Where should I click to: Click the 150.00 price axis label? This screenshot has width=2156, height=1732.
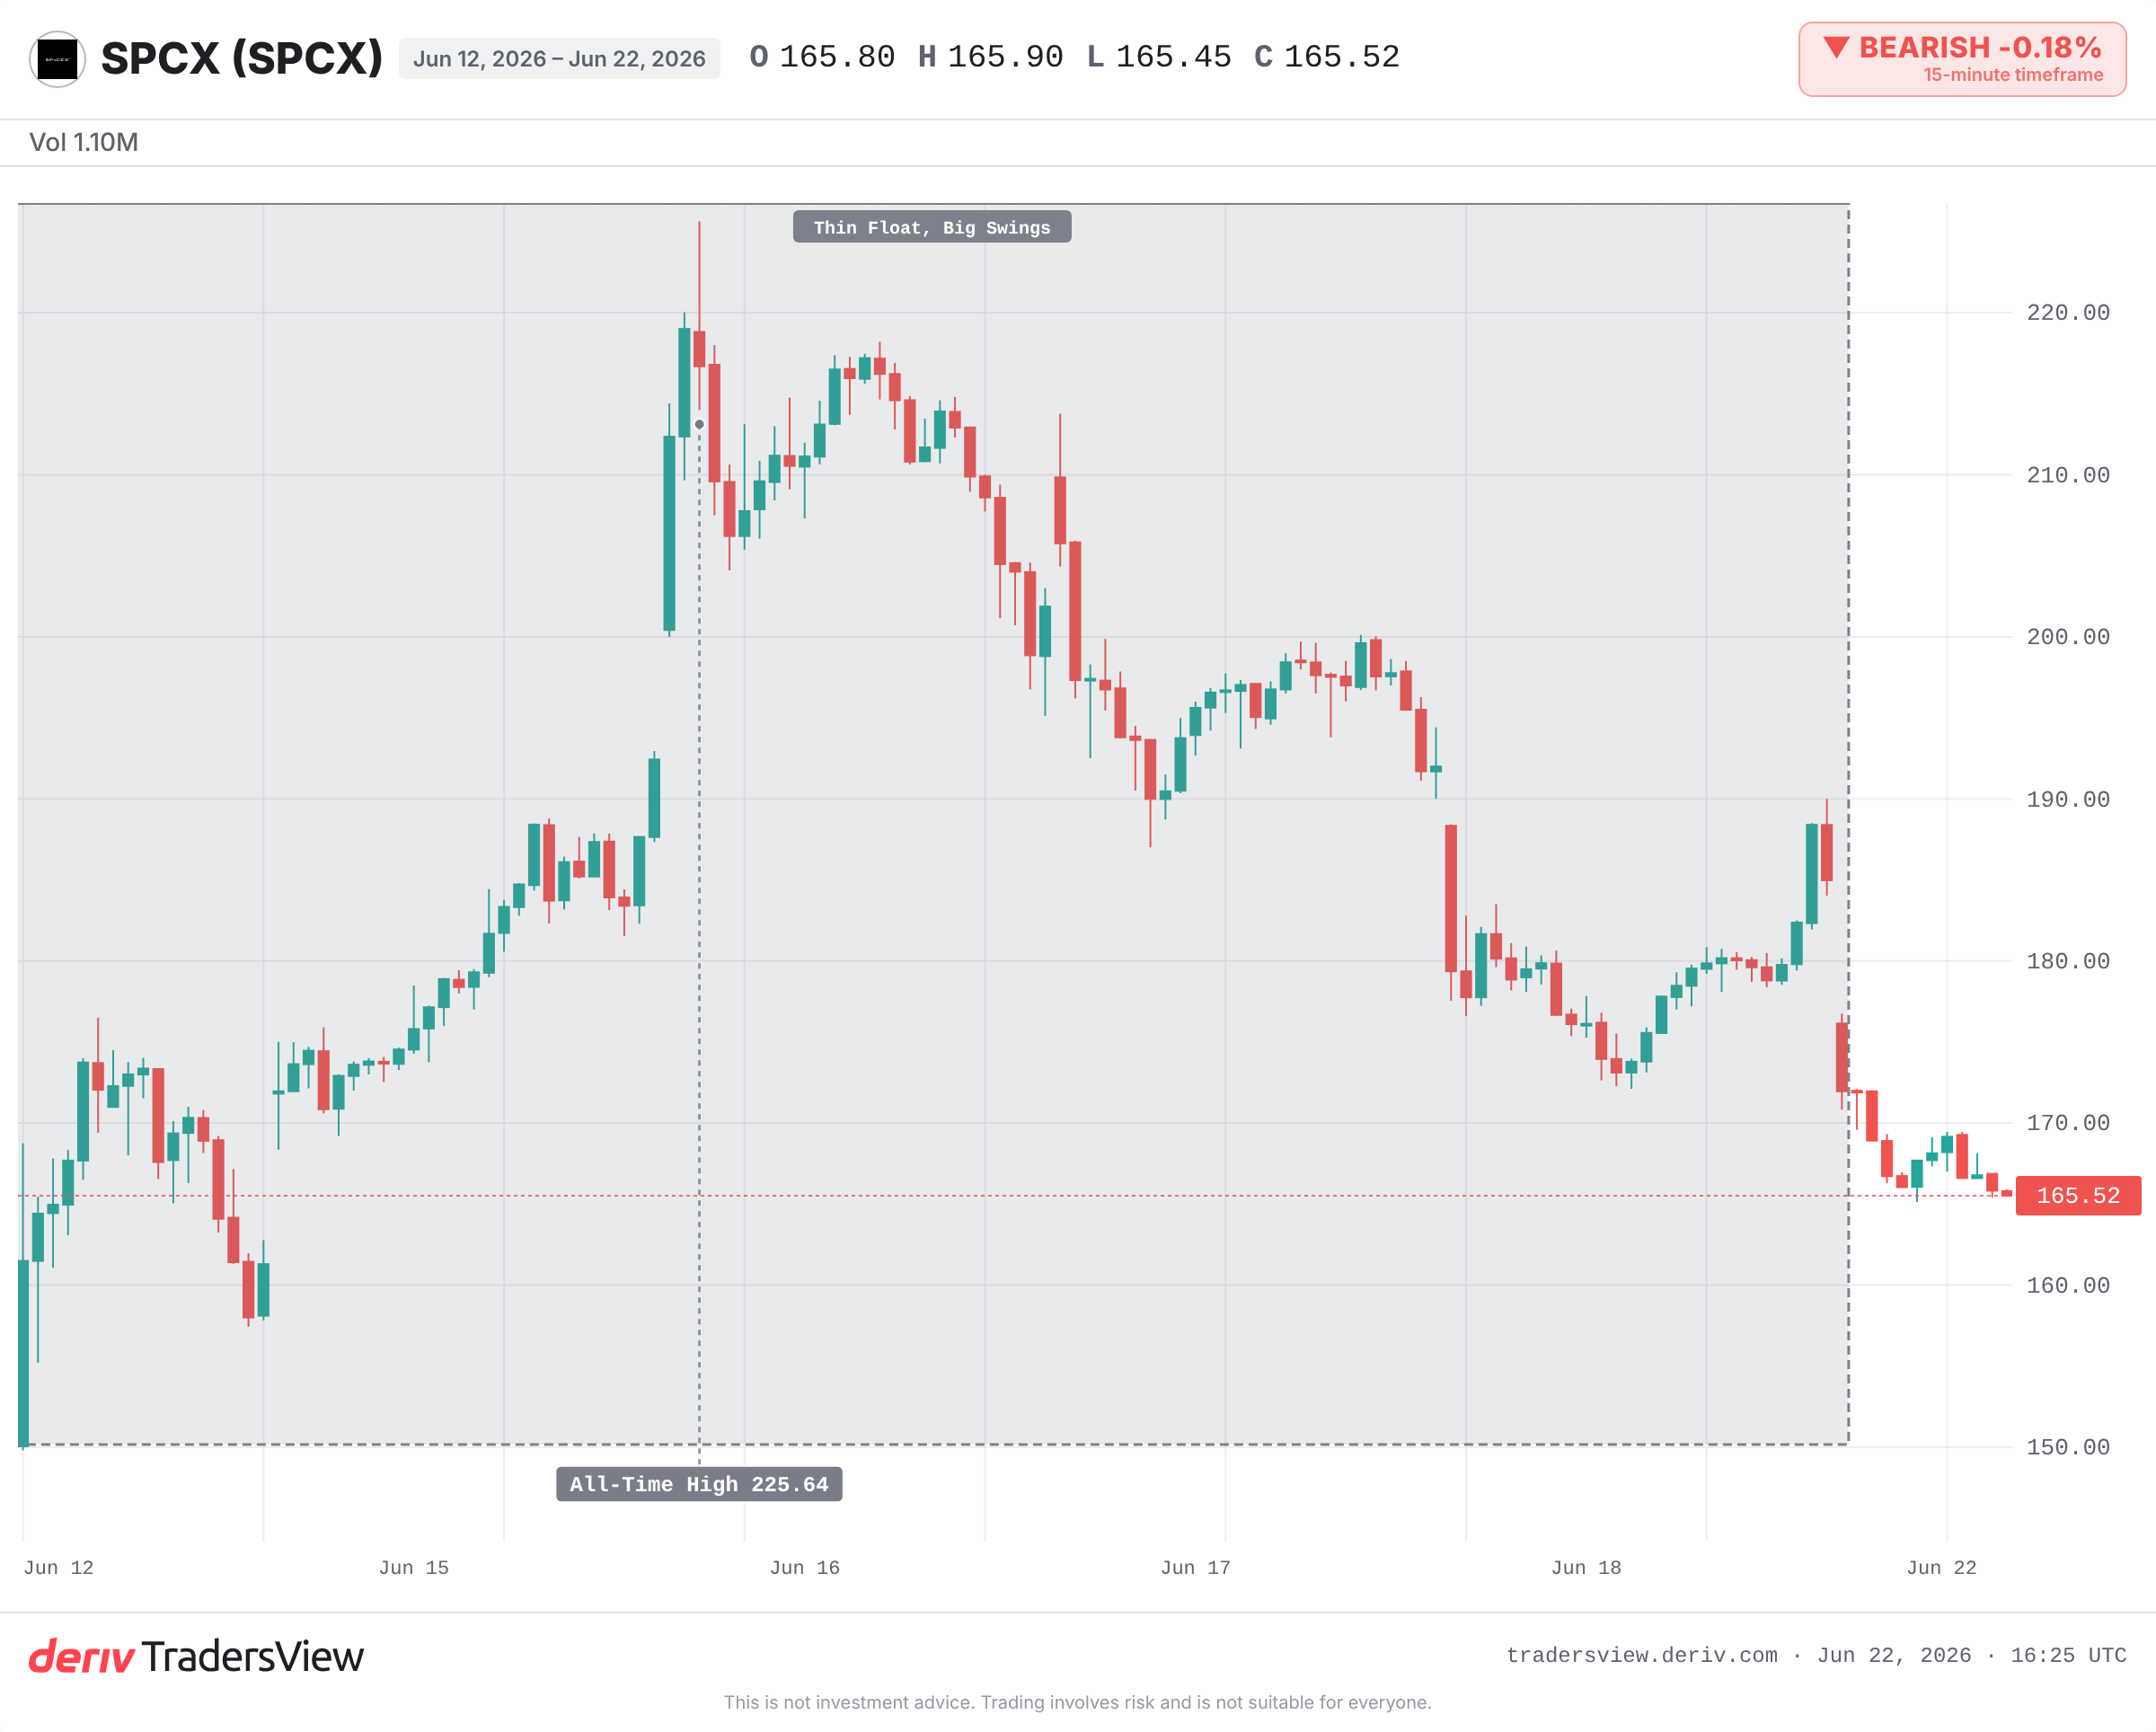(x=2068, y=1447)
